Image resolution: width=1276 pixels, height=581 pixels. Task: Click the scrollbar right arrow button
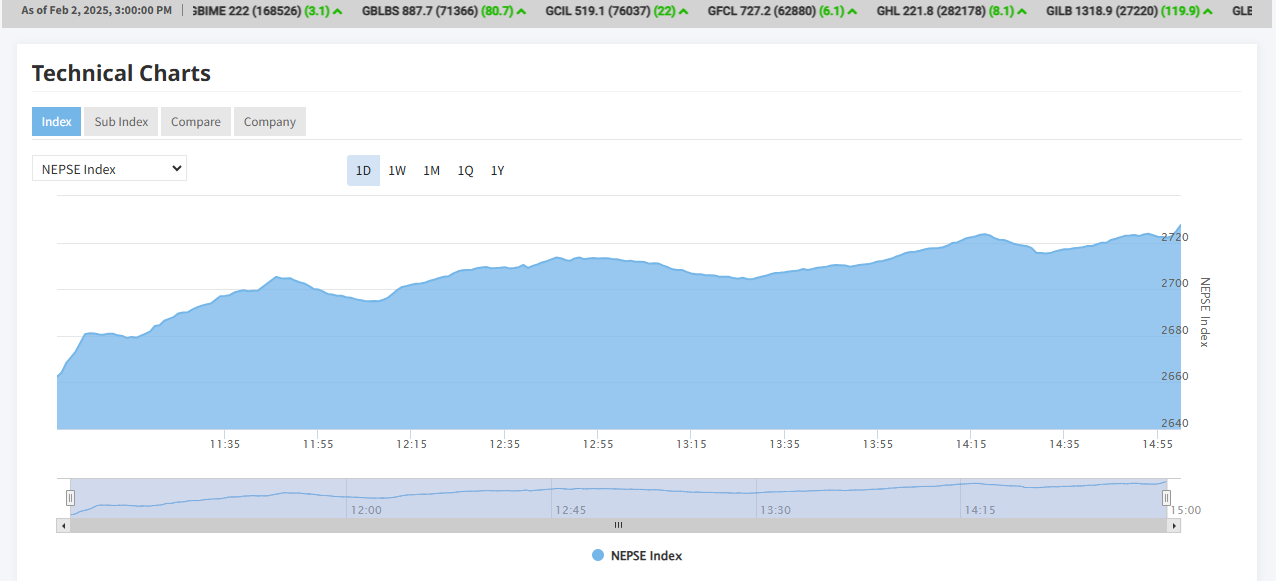1174,525
